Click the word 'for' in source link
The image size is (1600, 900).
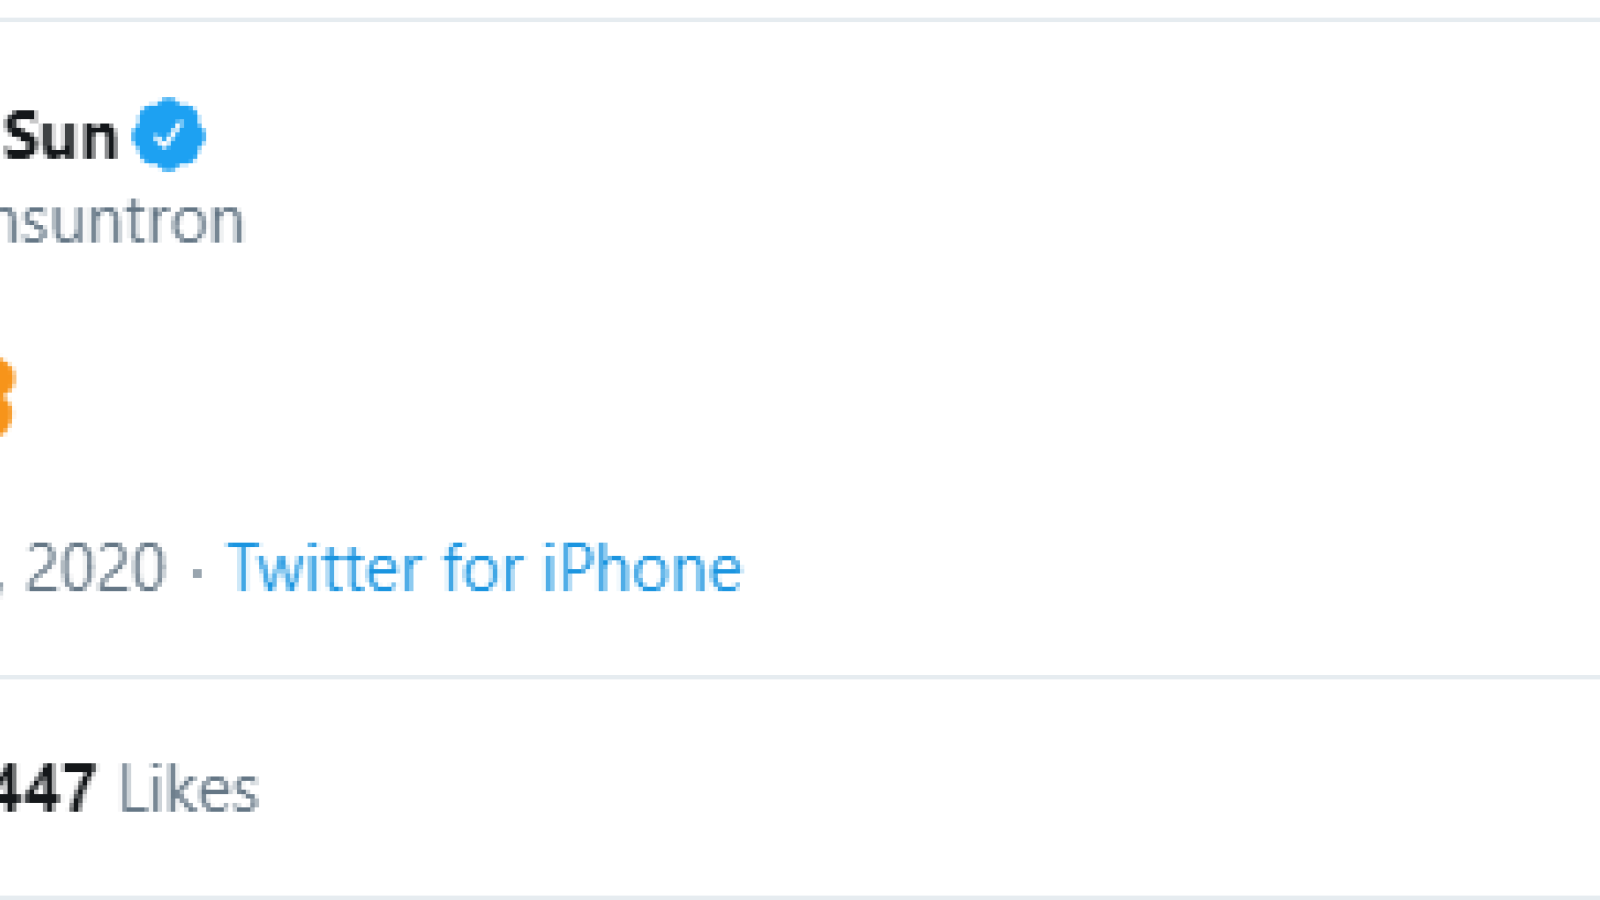(x=483, y=568)
